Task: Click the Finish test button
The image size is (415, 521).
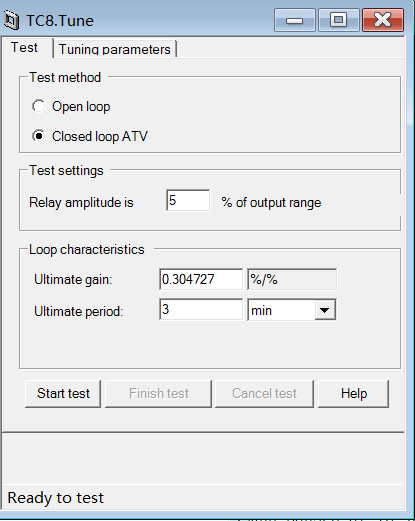Action: (x=159, y=394)
